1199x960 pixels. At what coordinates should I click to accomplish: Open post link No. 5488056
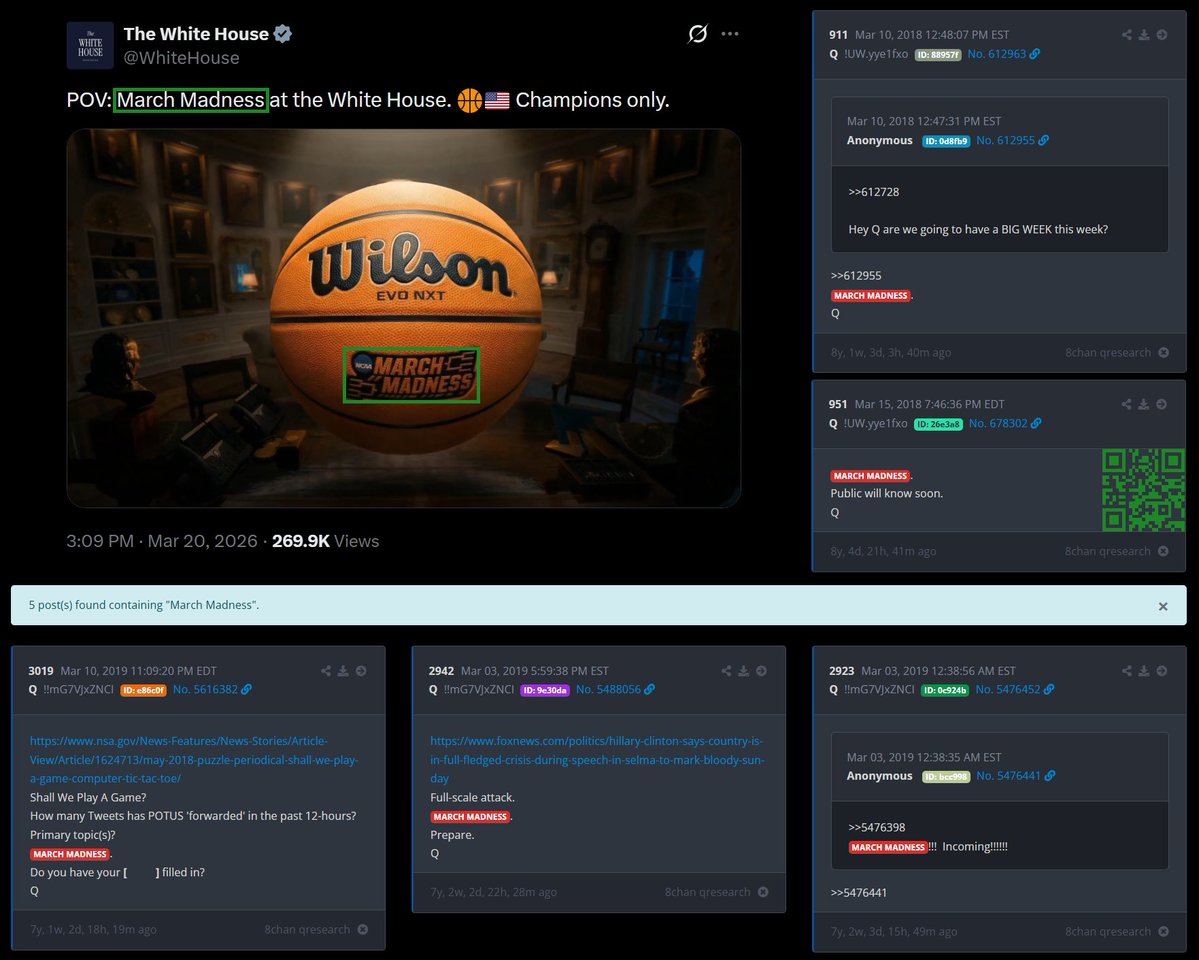point(608,689)
